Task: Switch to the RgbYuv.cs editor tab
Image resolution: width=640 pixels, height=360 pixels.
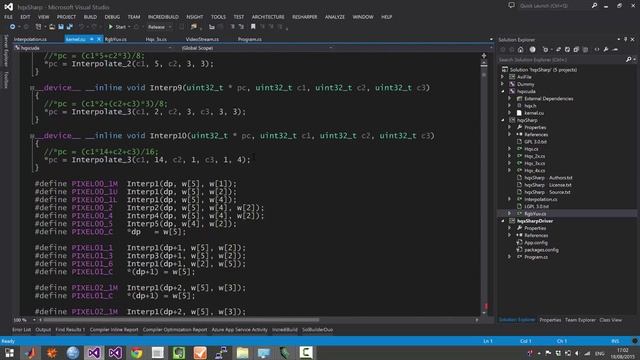Action: point(116,40)
